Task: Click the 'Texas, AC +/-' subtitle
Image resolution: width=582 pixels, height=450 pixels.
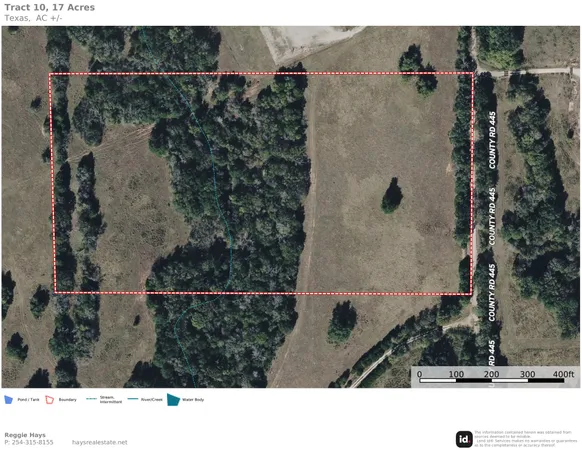Action: point(33,18)
